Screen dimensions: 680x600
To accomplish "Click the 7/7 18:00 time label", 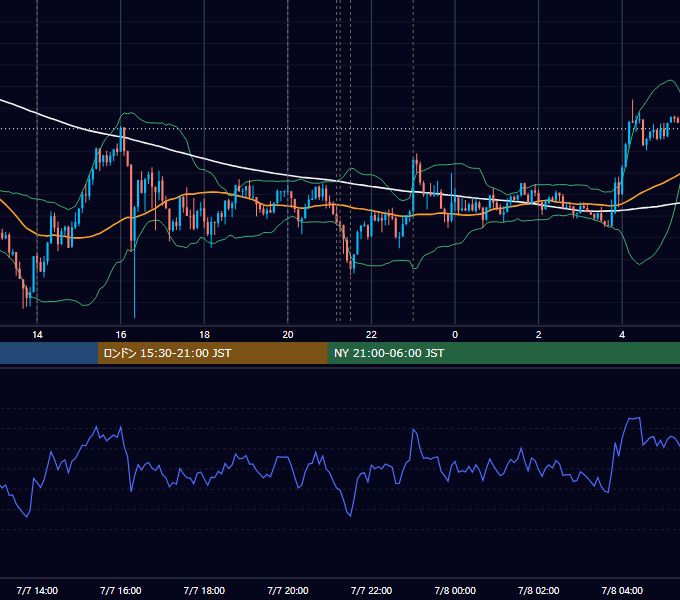I will (204, 590).
